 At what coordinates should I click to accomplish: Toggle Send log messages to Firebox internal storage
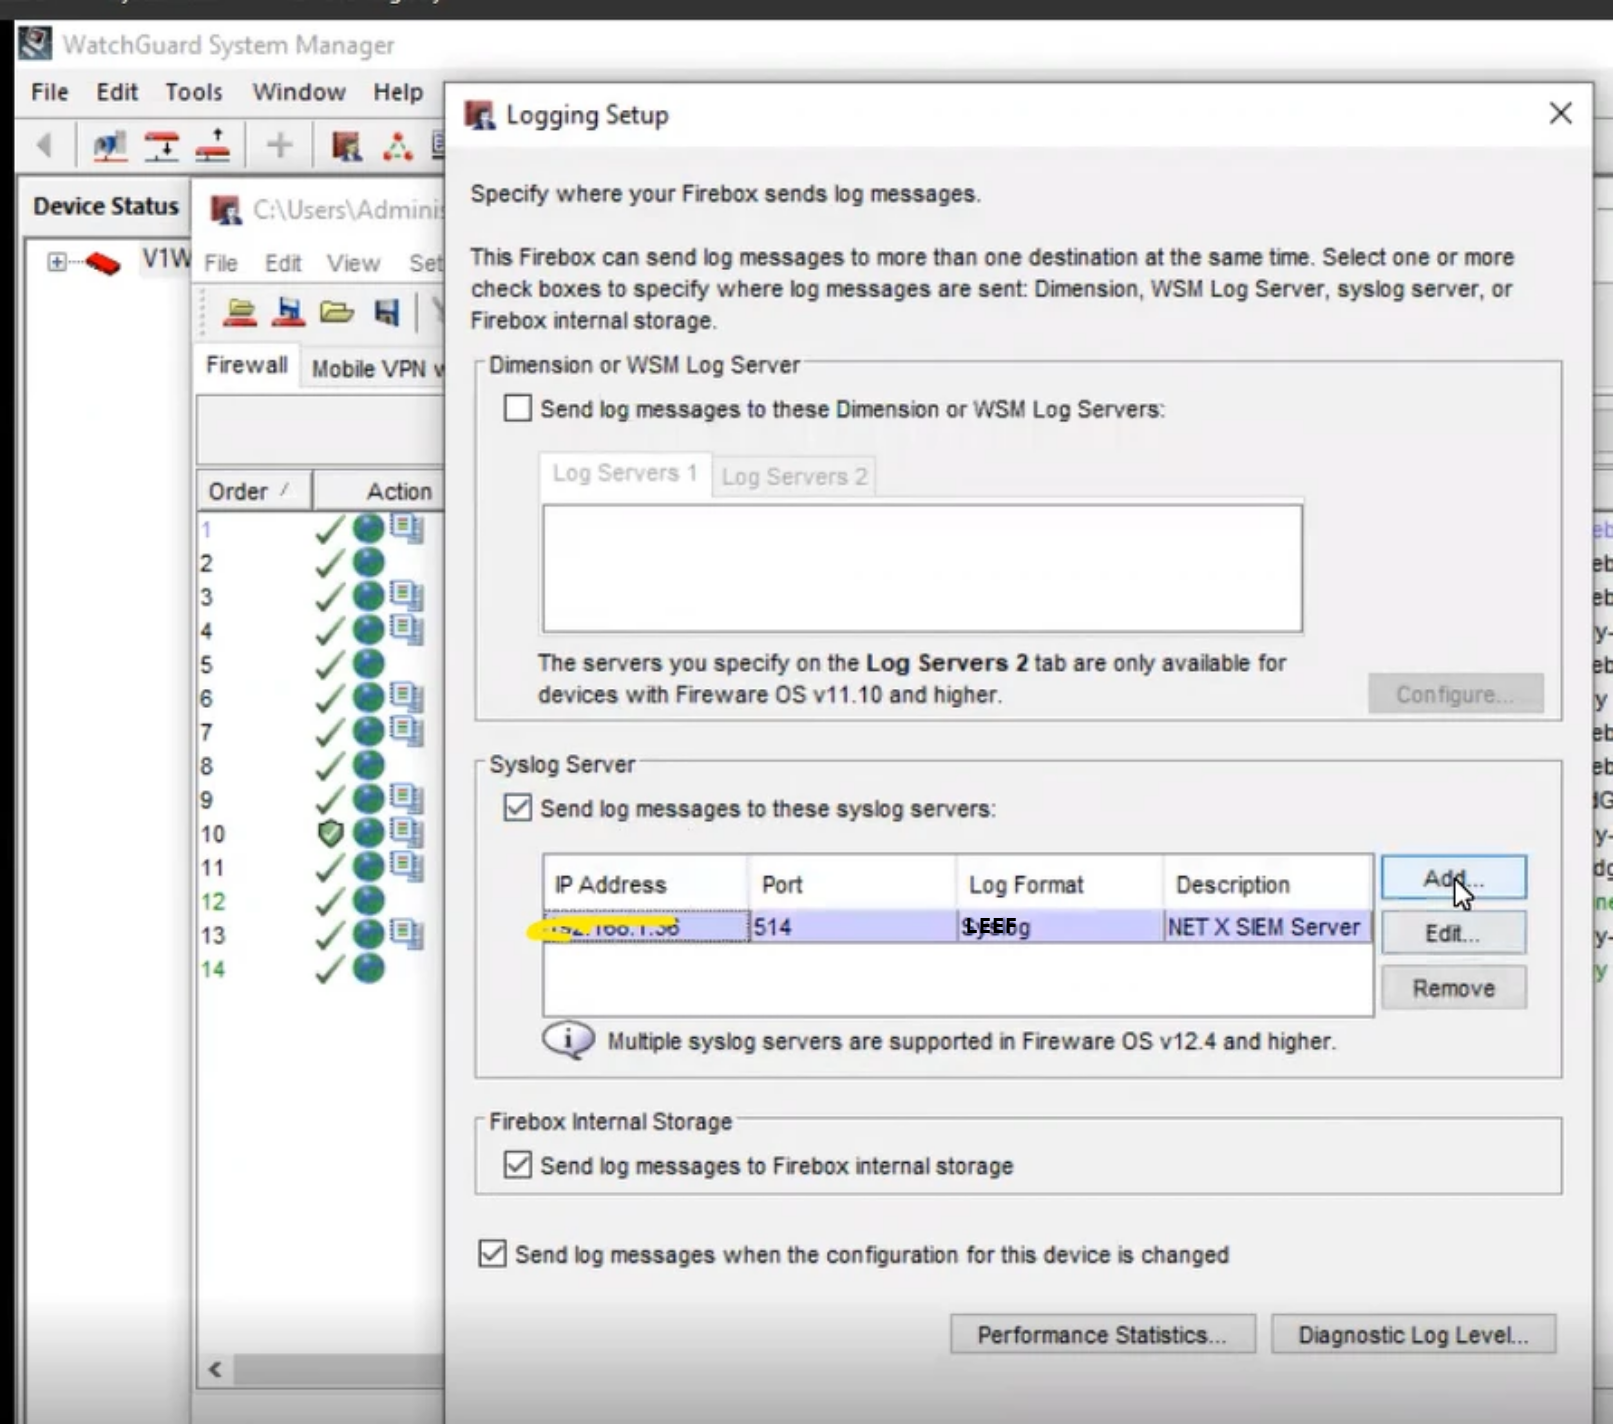click(x=517, y=1164)
